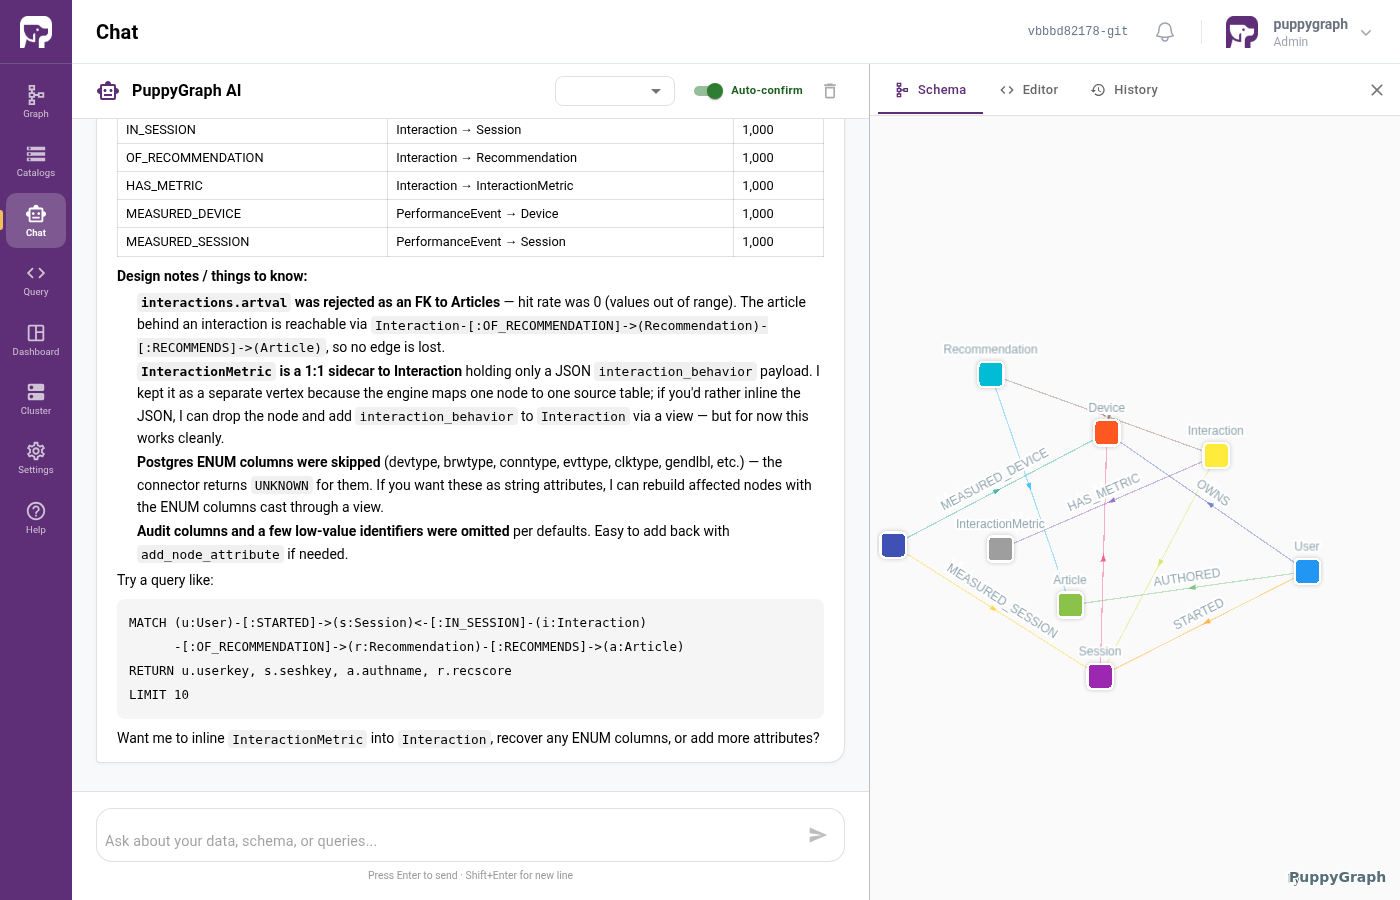Close the schema side panel
This screenshot has height=900, width=1400.
[x=1377, y=90]
